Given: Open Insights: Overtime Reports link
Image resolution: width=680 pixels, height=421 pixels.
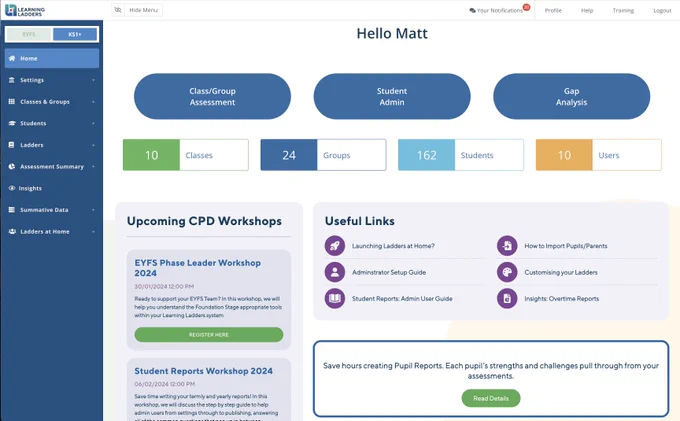Looking at the screenshot, I should coord(562,298).
